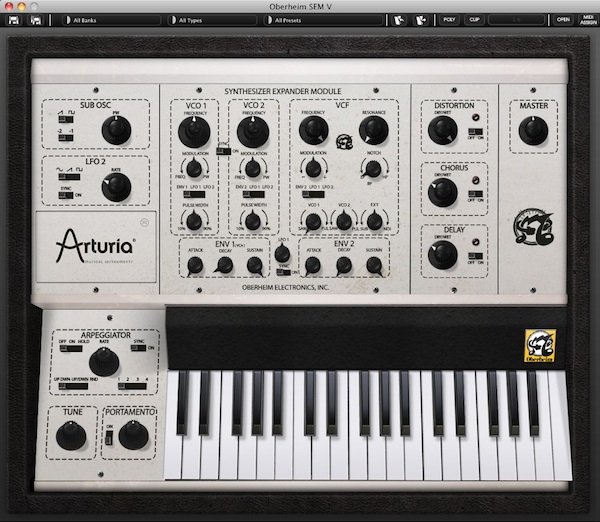Click the ENV 2 ATTACK knob
This screenshot has width=600, height=522.
(x=313, y=265)
